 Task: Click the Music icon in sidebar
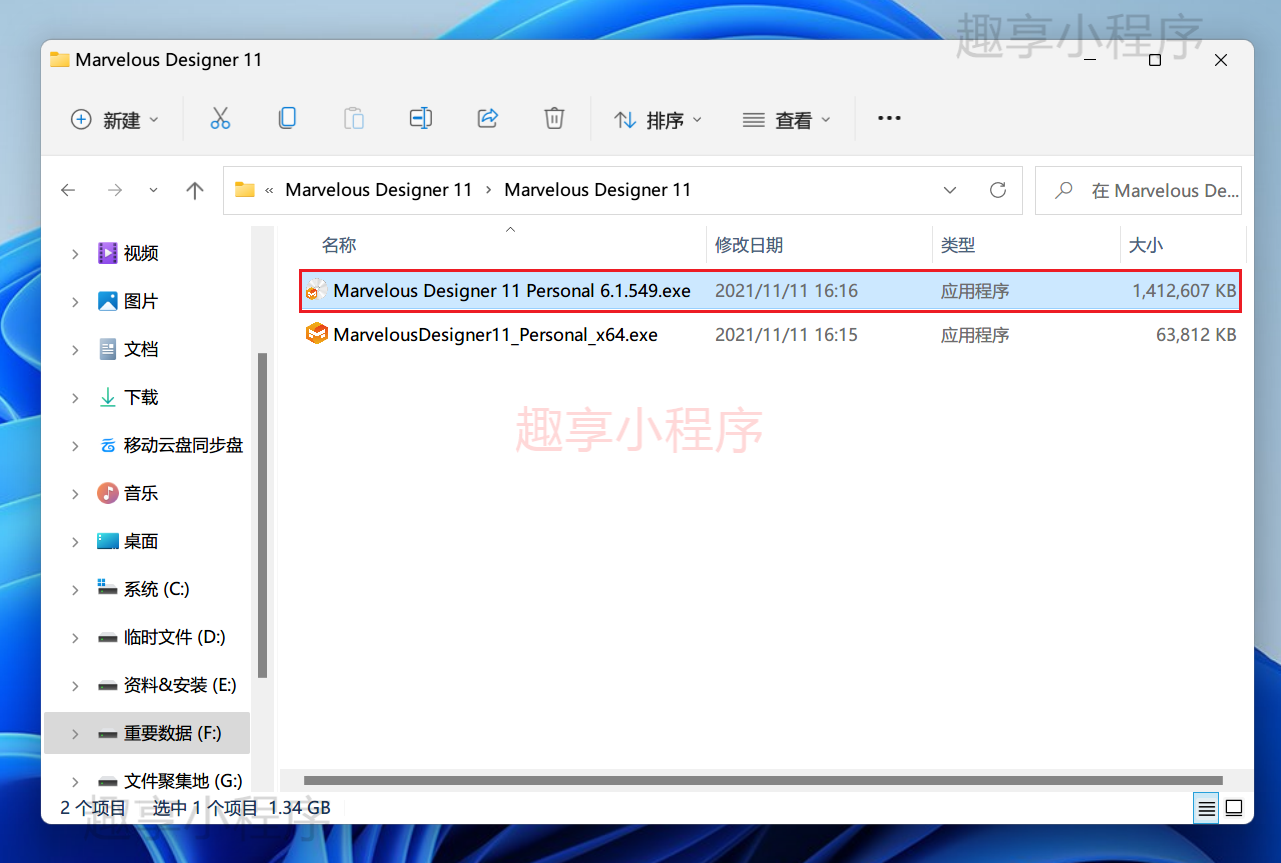coord(108,493)
